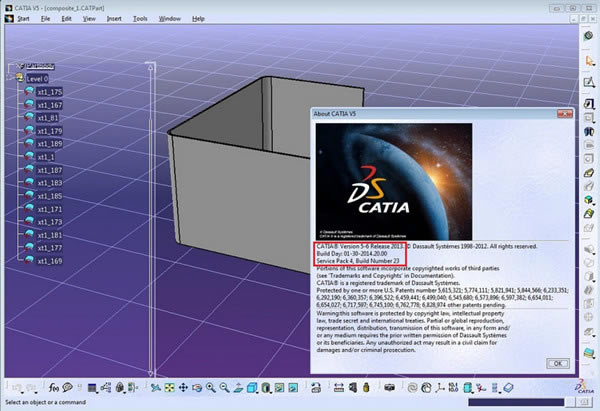
Task: Open the Start menu
Action: click(x=23, y=18)
